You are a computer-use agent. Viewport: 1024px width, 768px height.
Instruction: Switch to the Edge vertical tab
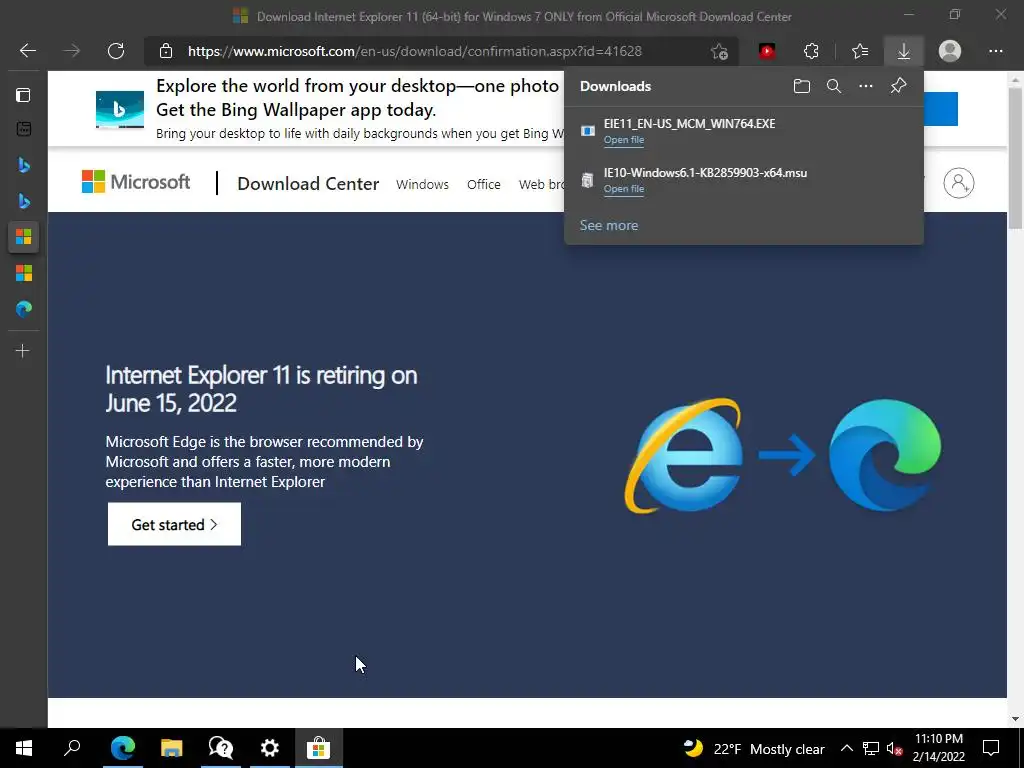24,309
